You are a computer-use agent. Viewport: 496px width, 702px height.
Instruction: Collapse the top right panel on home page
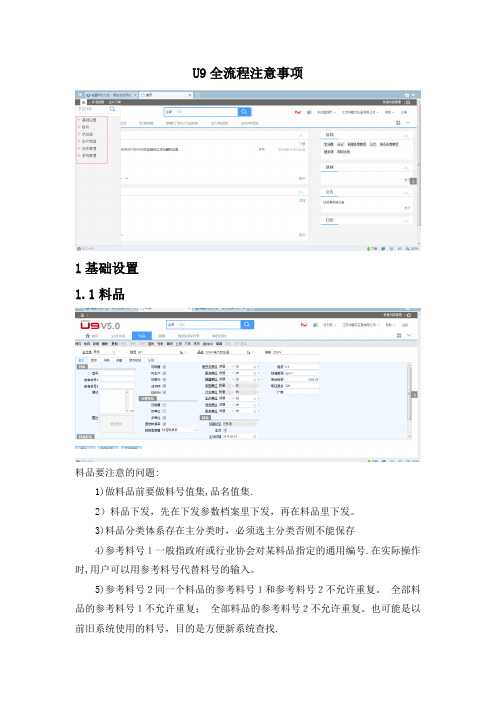click(x=406, y=135)
